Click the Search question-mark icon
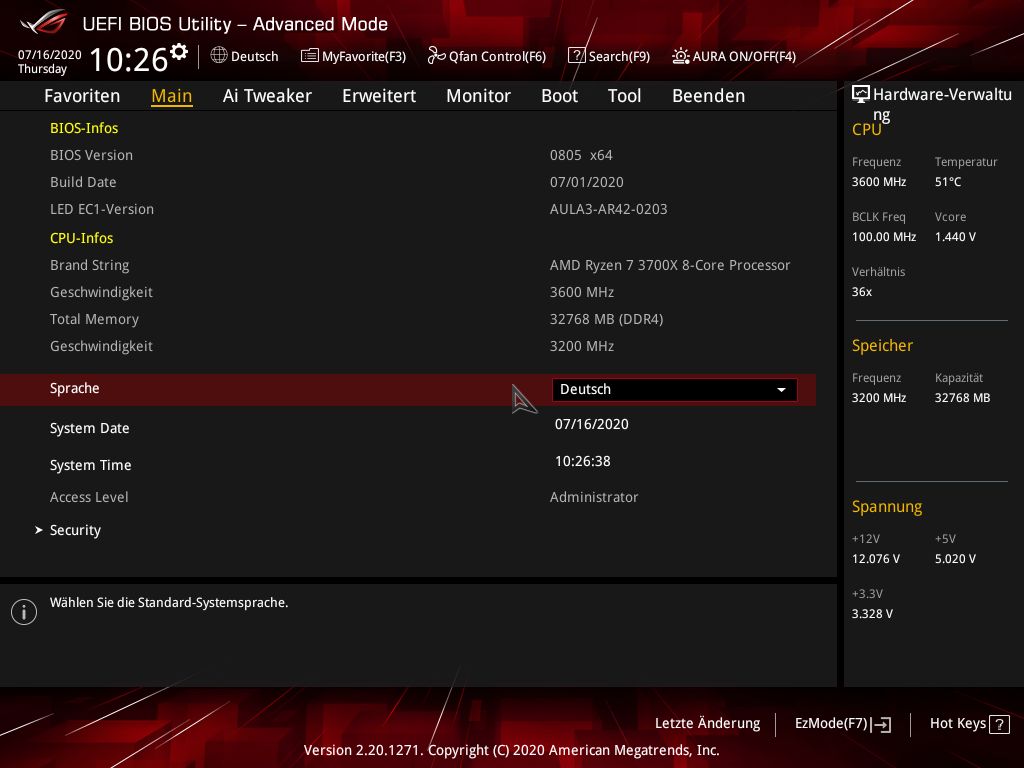Viewport: 1024px width, 768px height. click(x=576, y=56)
